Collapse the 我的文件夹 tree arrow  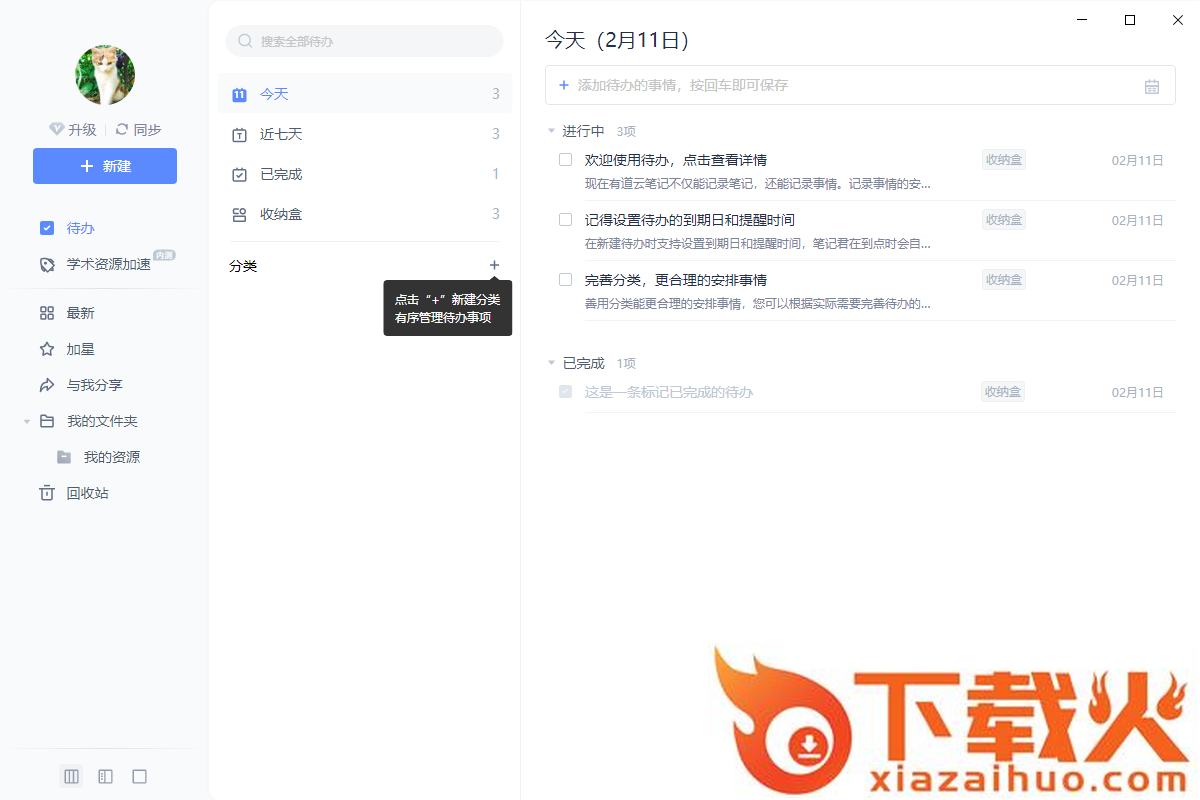(x=27, y=422)
